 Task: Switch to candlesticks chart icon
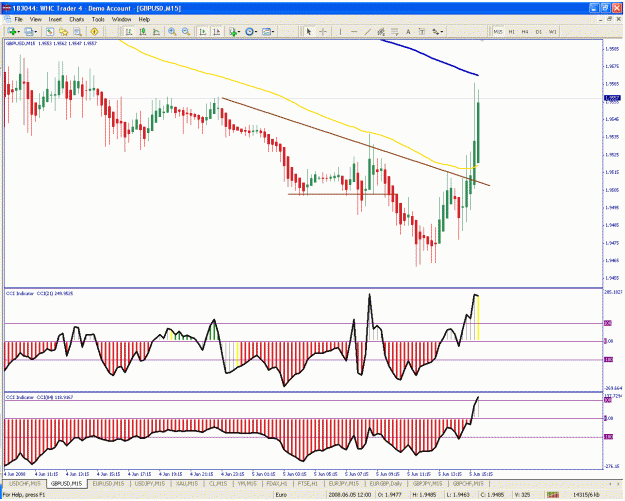click(x=143, y=31)
